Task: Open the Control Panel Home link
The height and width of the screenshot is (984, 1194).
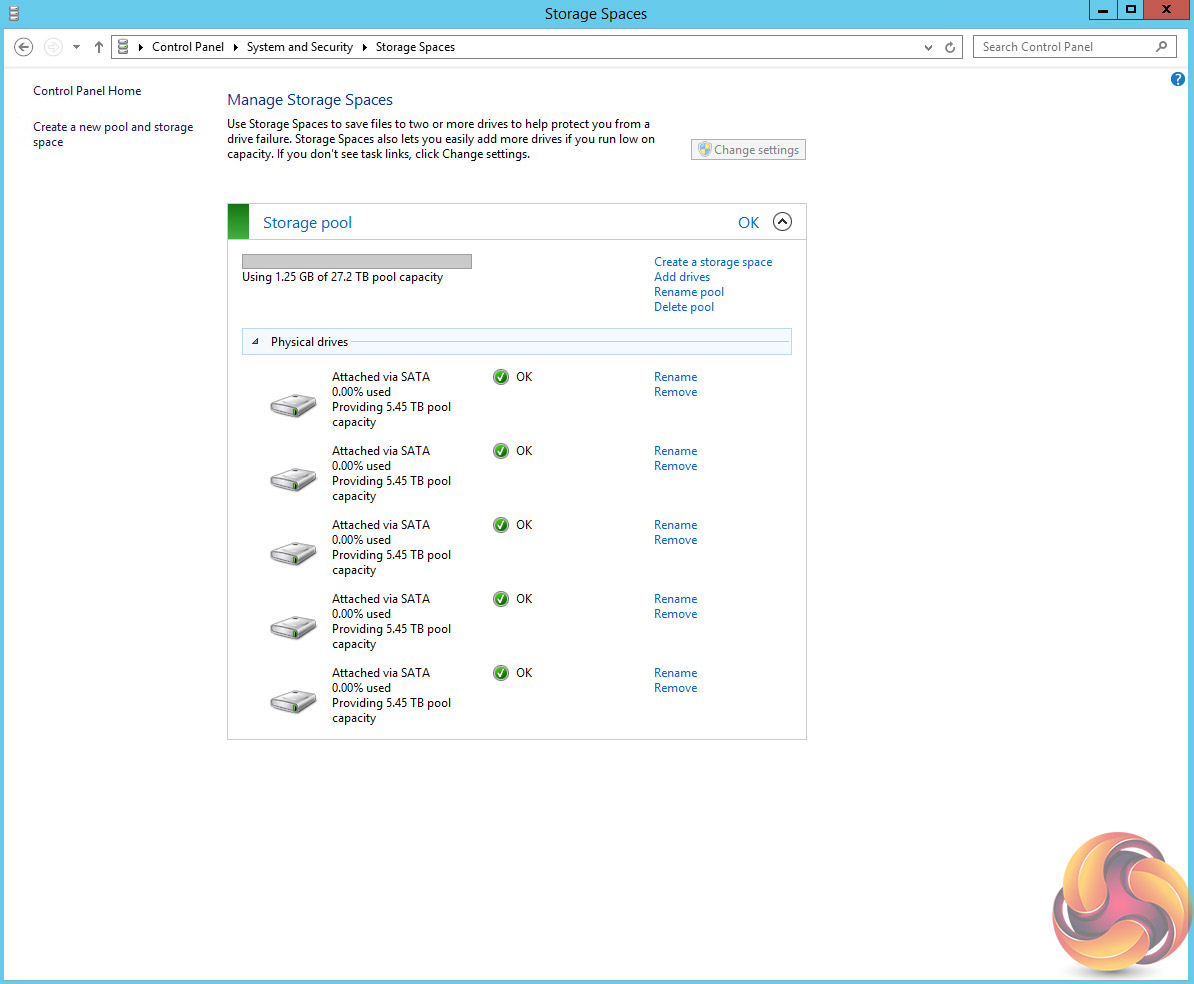Action: pyautogui.click(x=88, y=91)
